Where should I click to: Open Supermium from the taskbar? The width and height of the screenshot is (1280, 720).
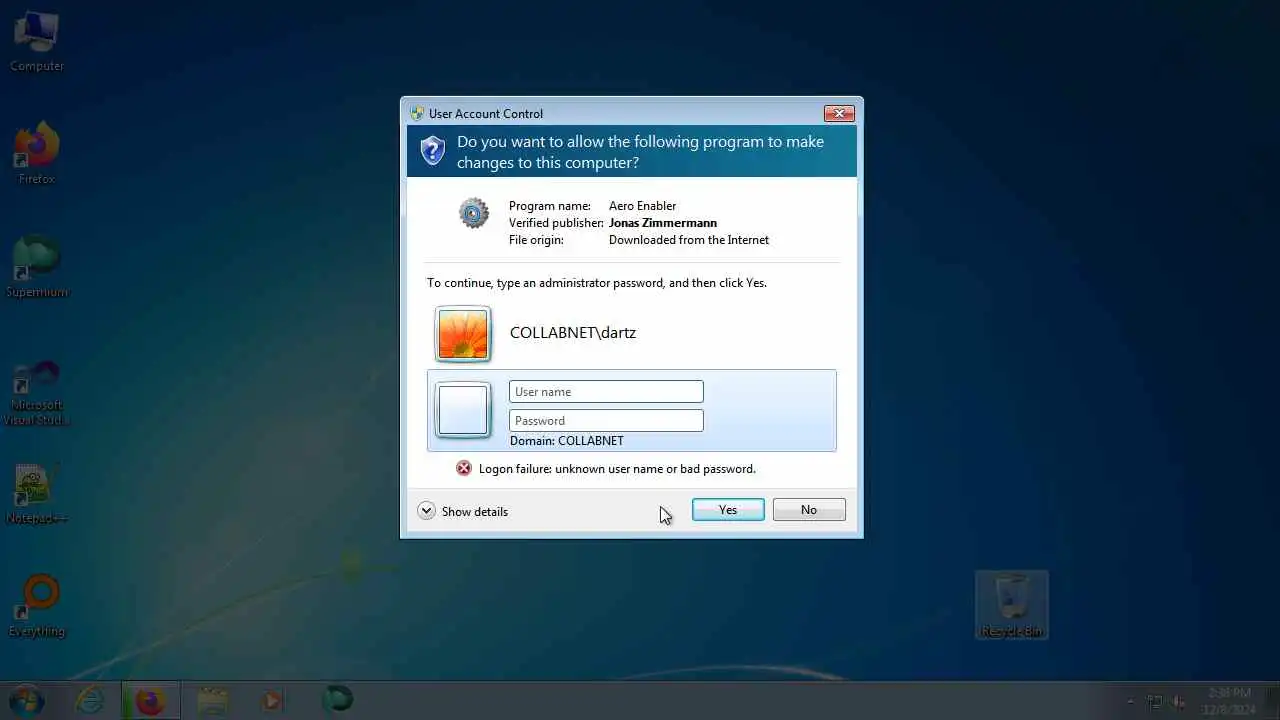pyautogui.click(x=336, y=700)
